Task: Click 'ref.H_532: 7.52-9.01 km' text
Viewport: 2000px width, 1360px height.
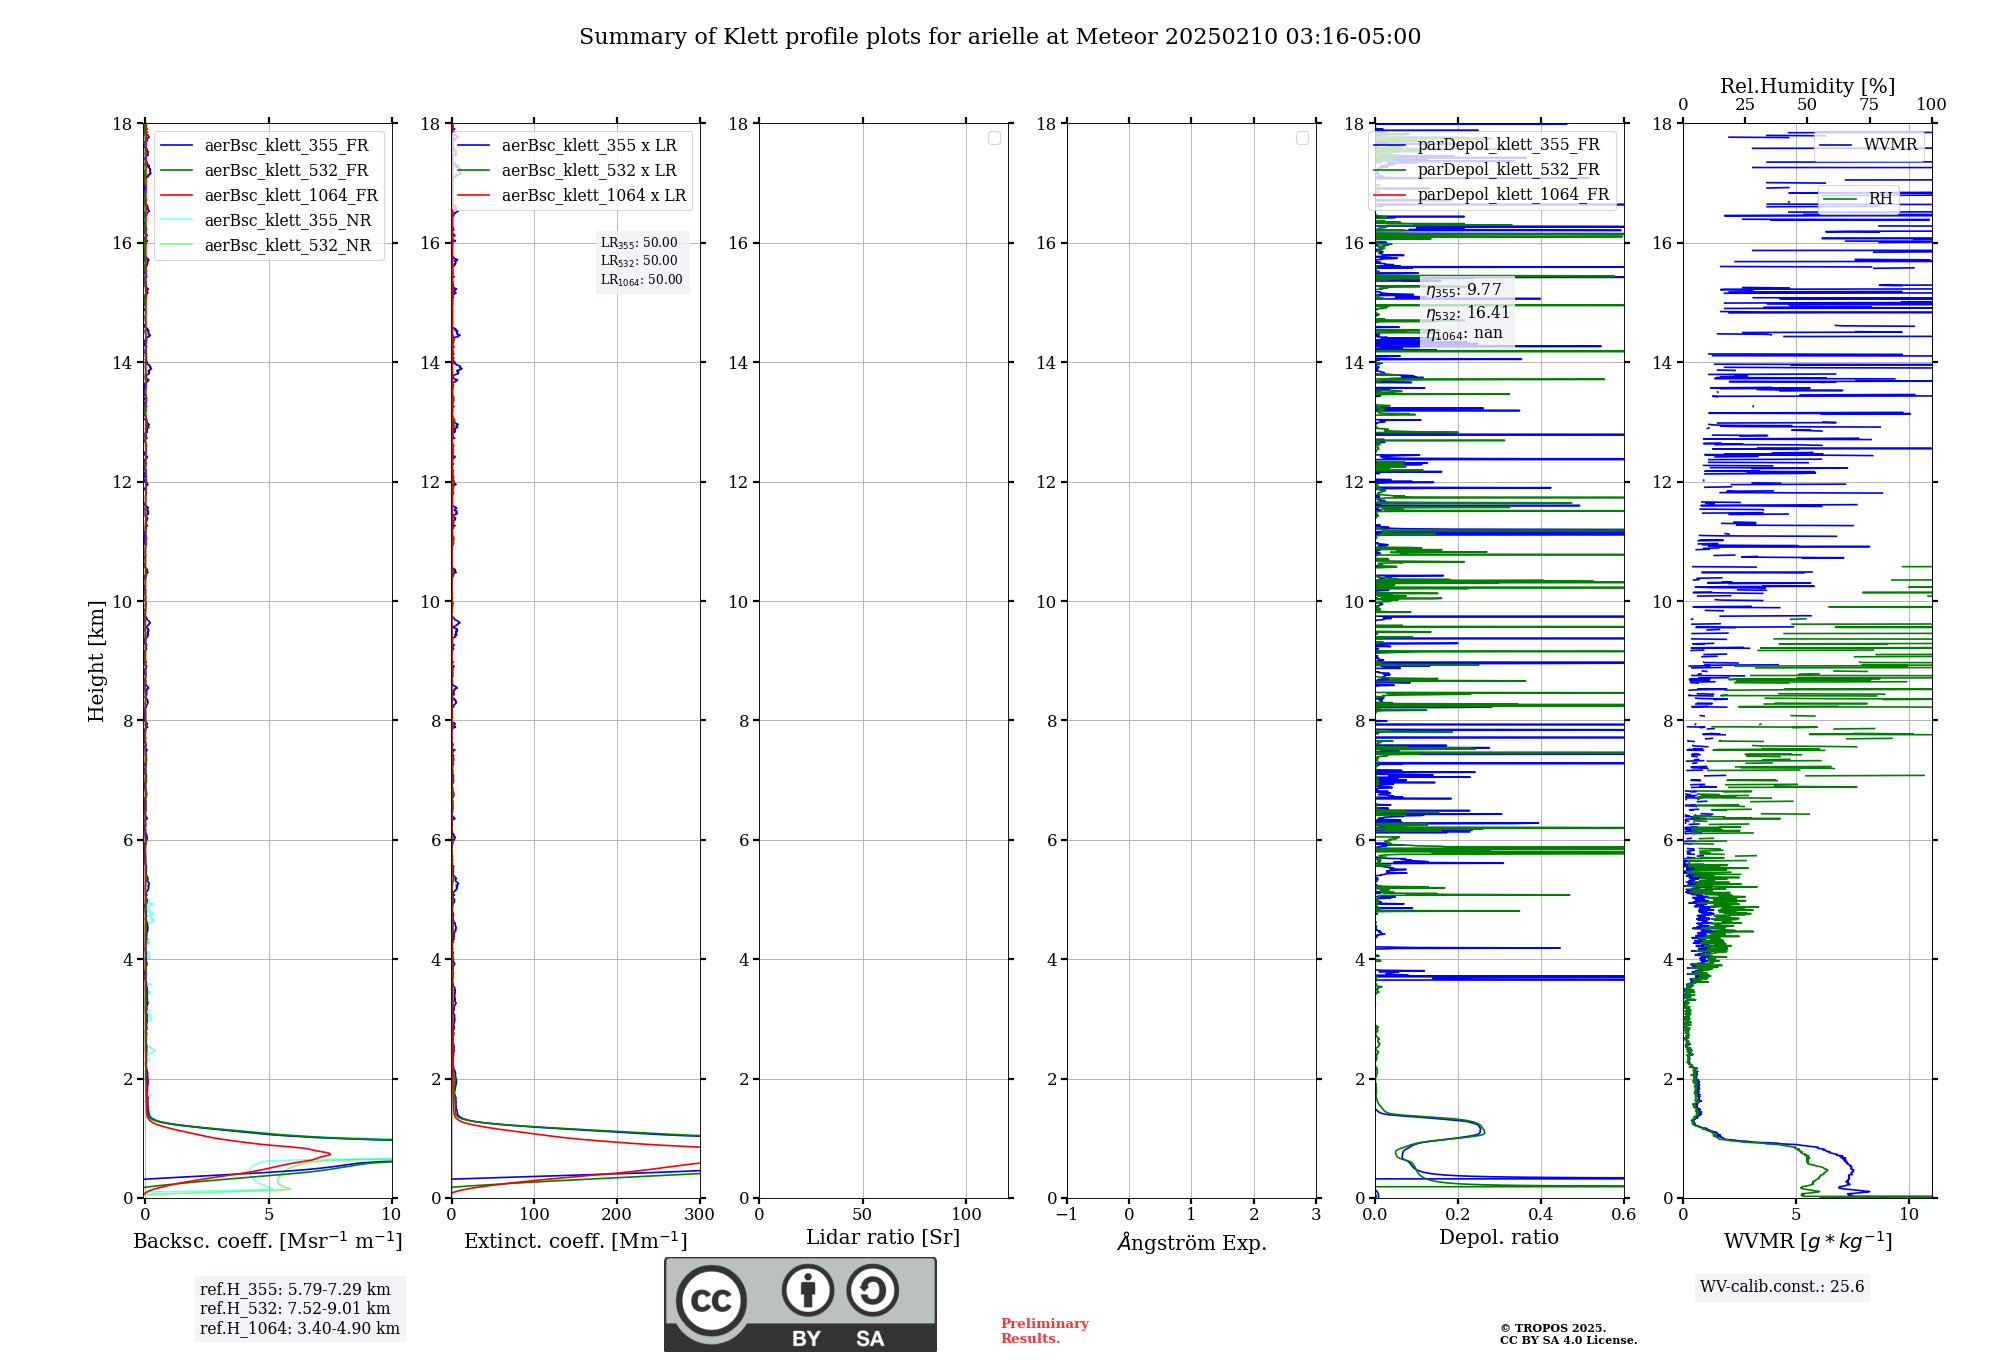Action: (295, 1309)
